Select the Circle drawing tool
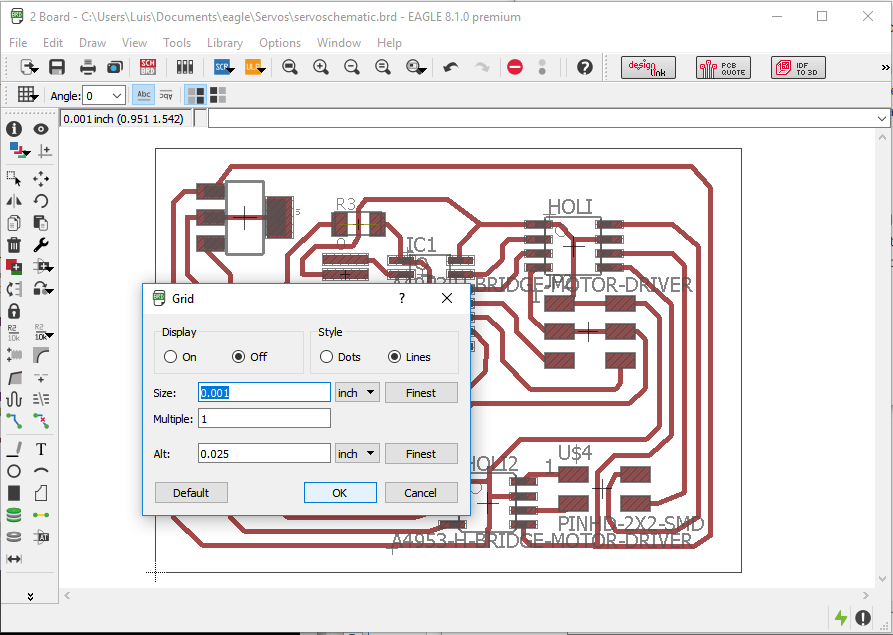The image size is (893, 635). [14, 471]
